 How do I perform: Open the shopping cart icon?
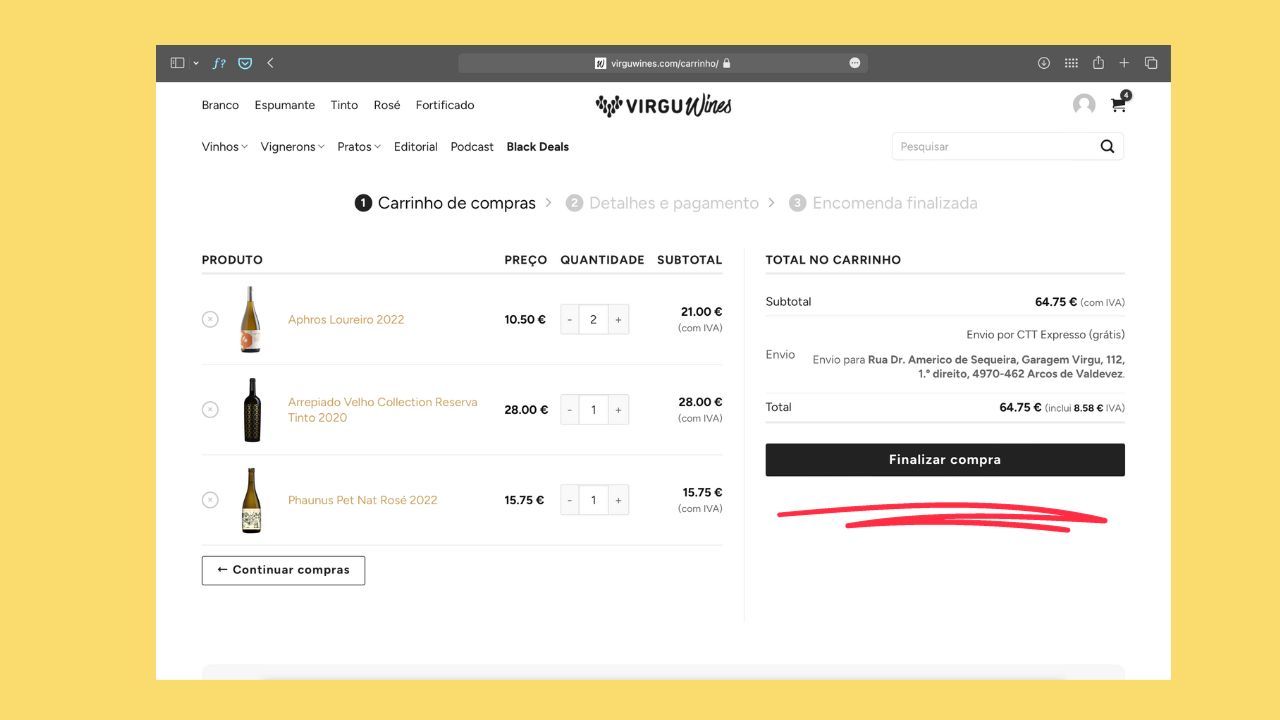1118,105
